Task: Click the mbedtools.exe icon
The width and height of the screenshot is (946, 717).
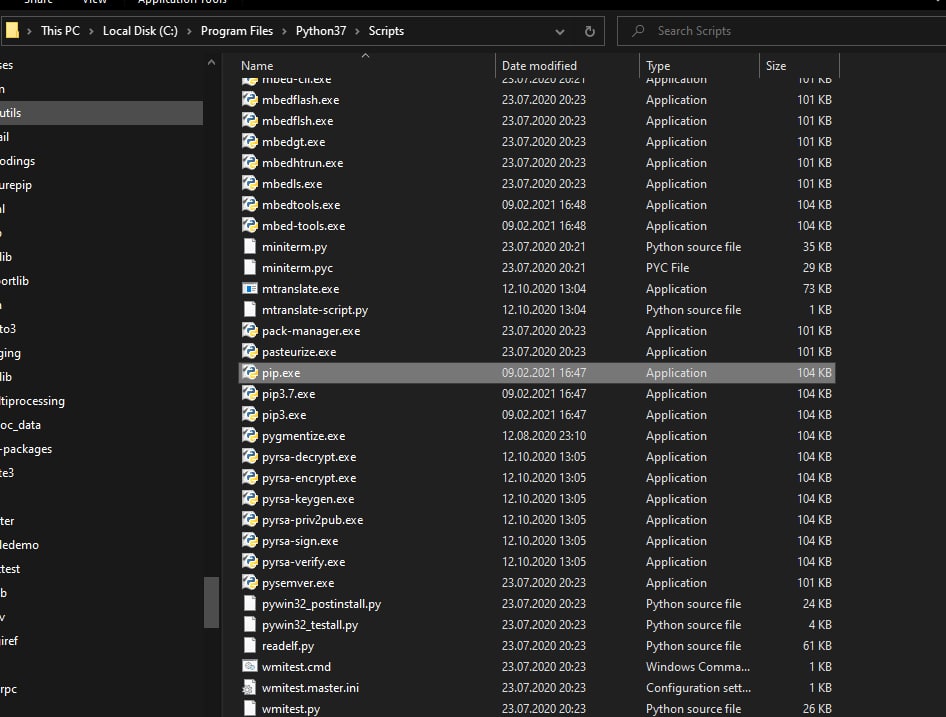Action: [x=249, y=205]
